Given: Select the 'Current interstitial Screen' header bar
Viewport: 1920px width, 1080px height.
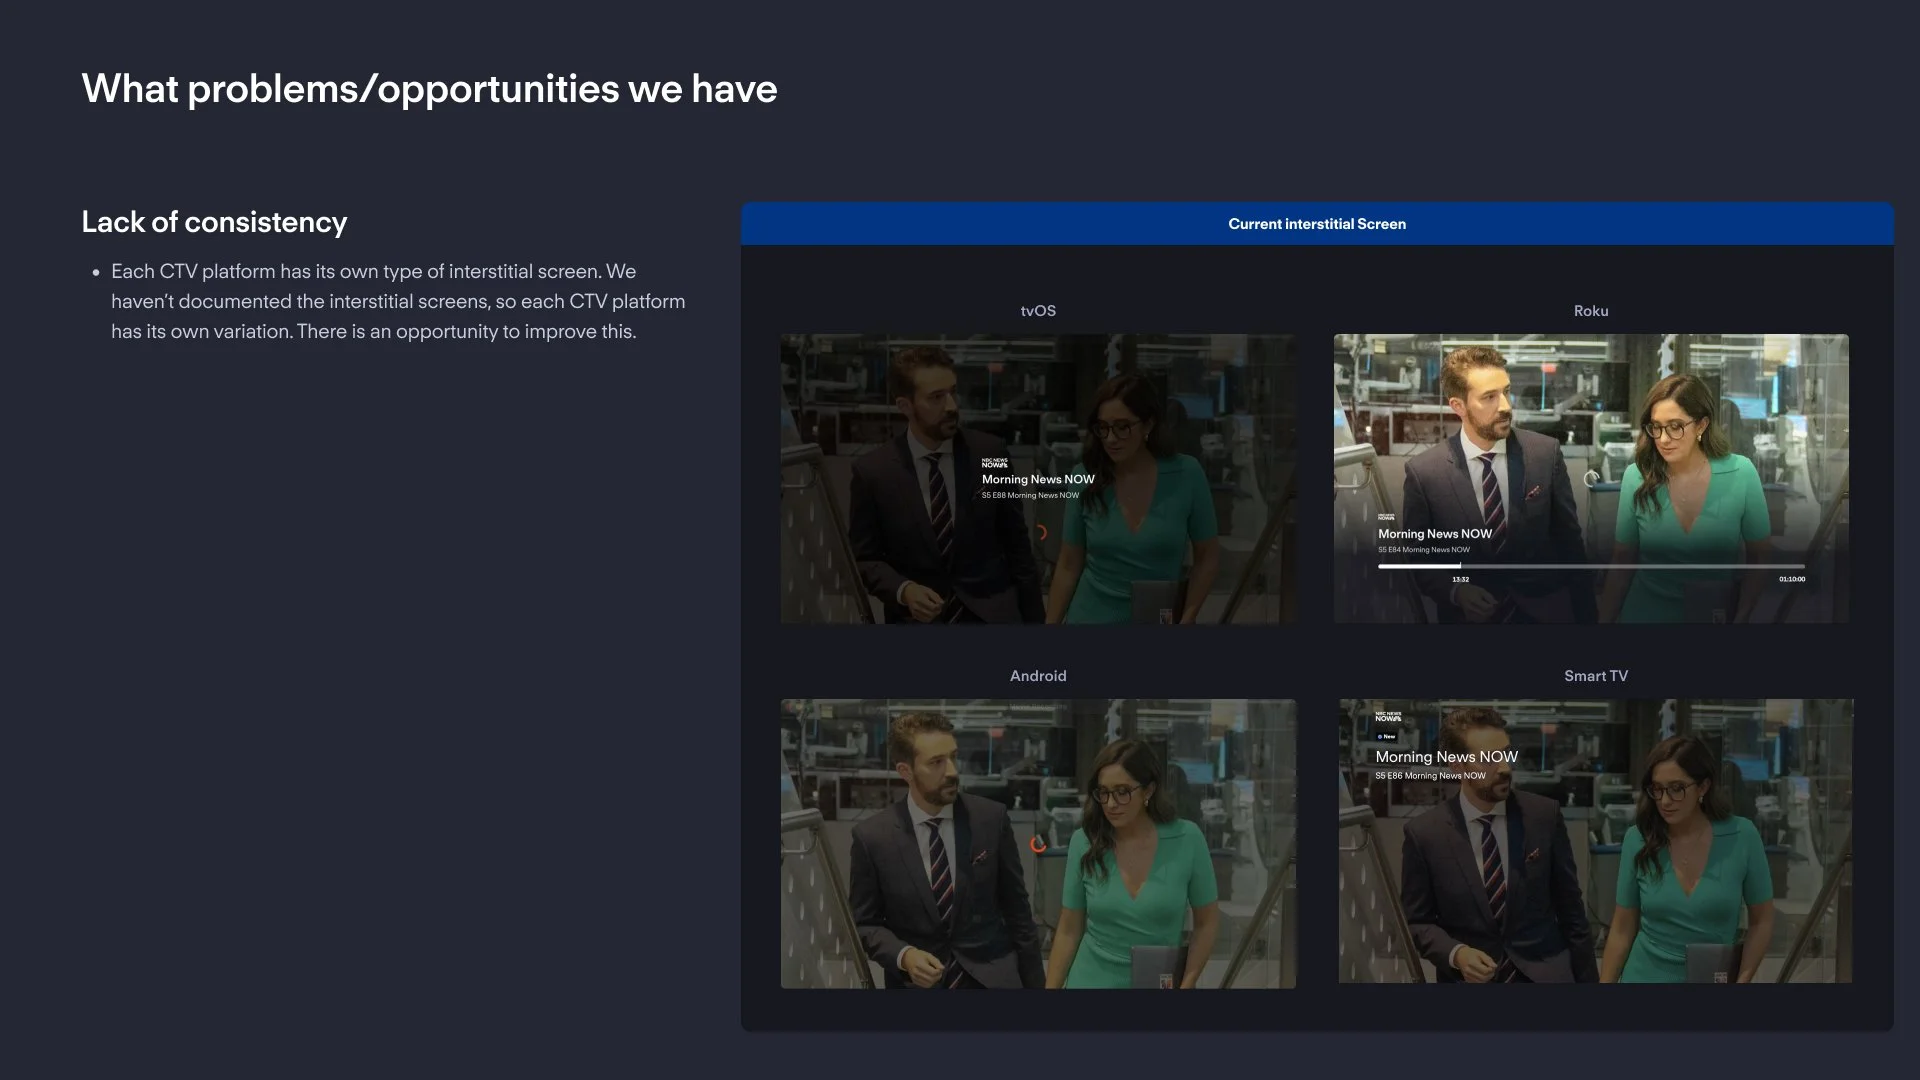Looking at the screenshot, I should [x=1316, y=224].
